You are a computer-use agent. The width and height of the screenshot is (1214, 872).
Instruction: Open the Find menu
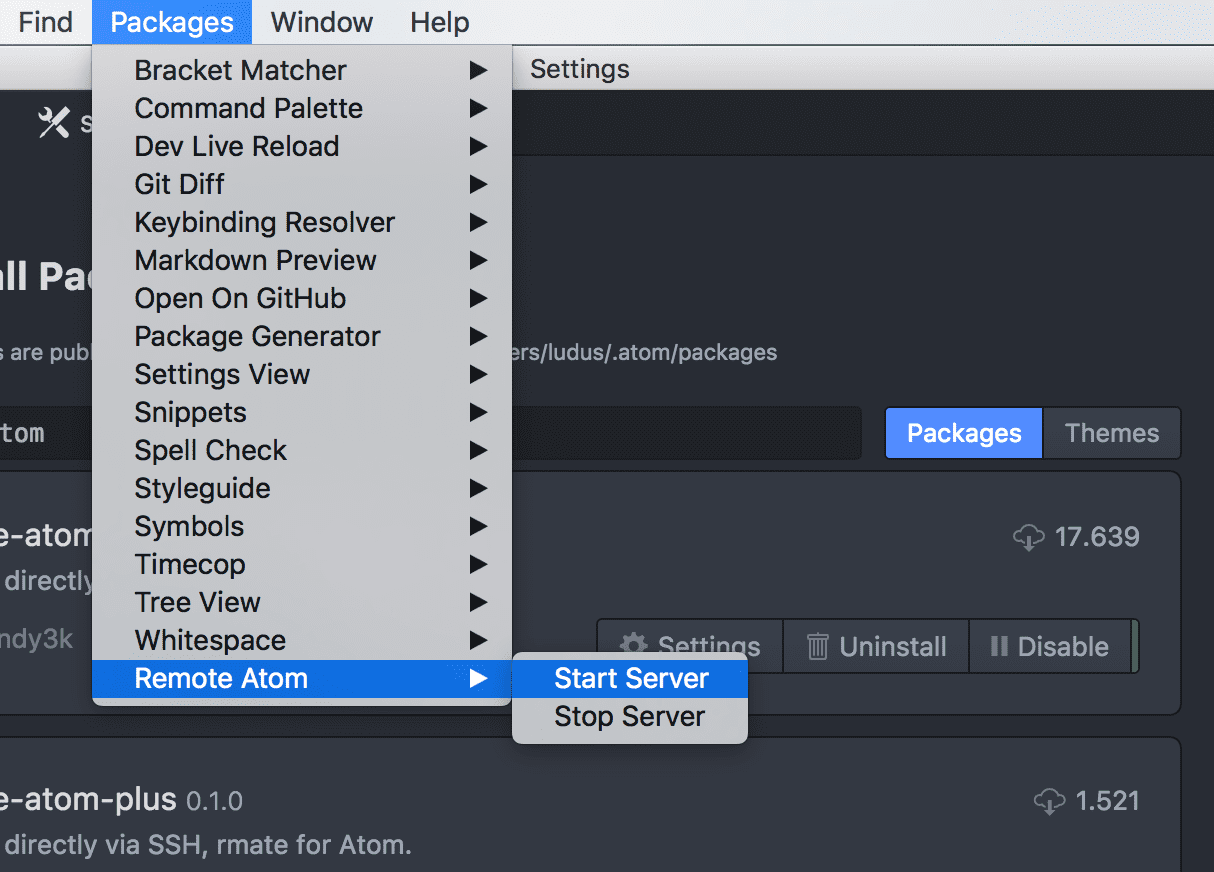tap(46, 22)
